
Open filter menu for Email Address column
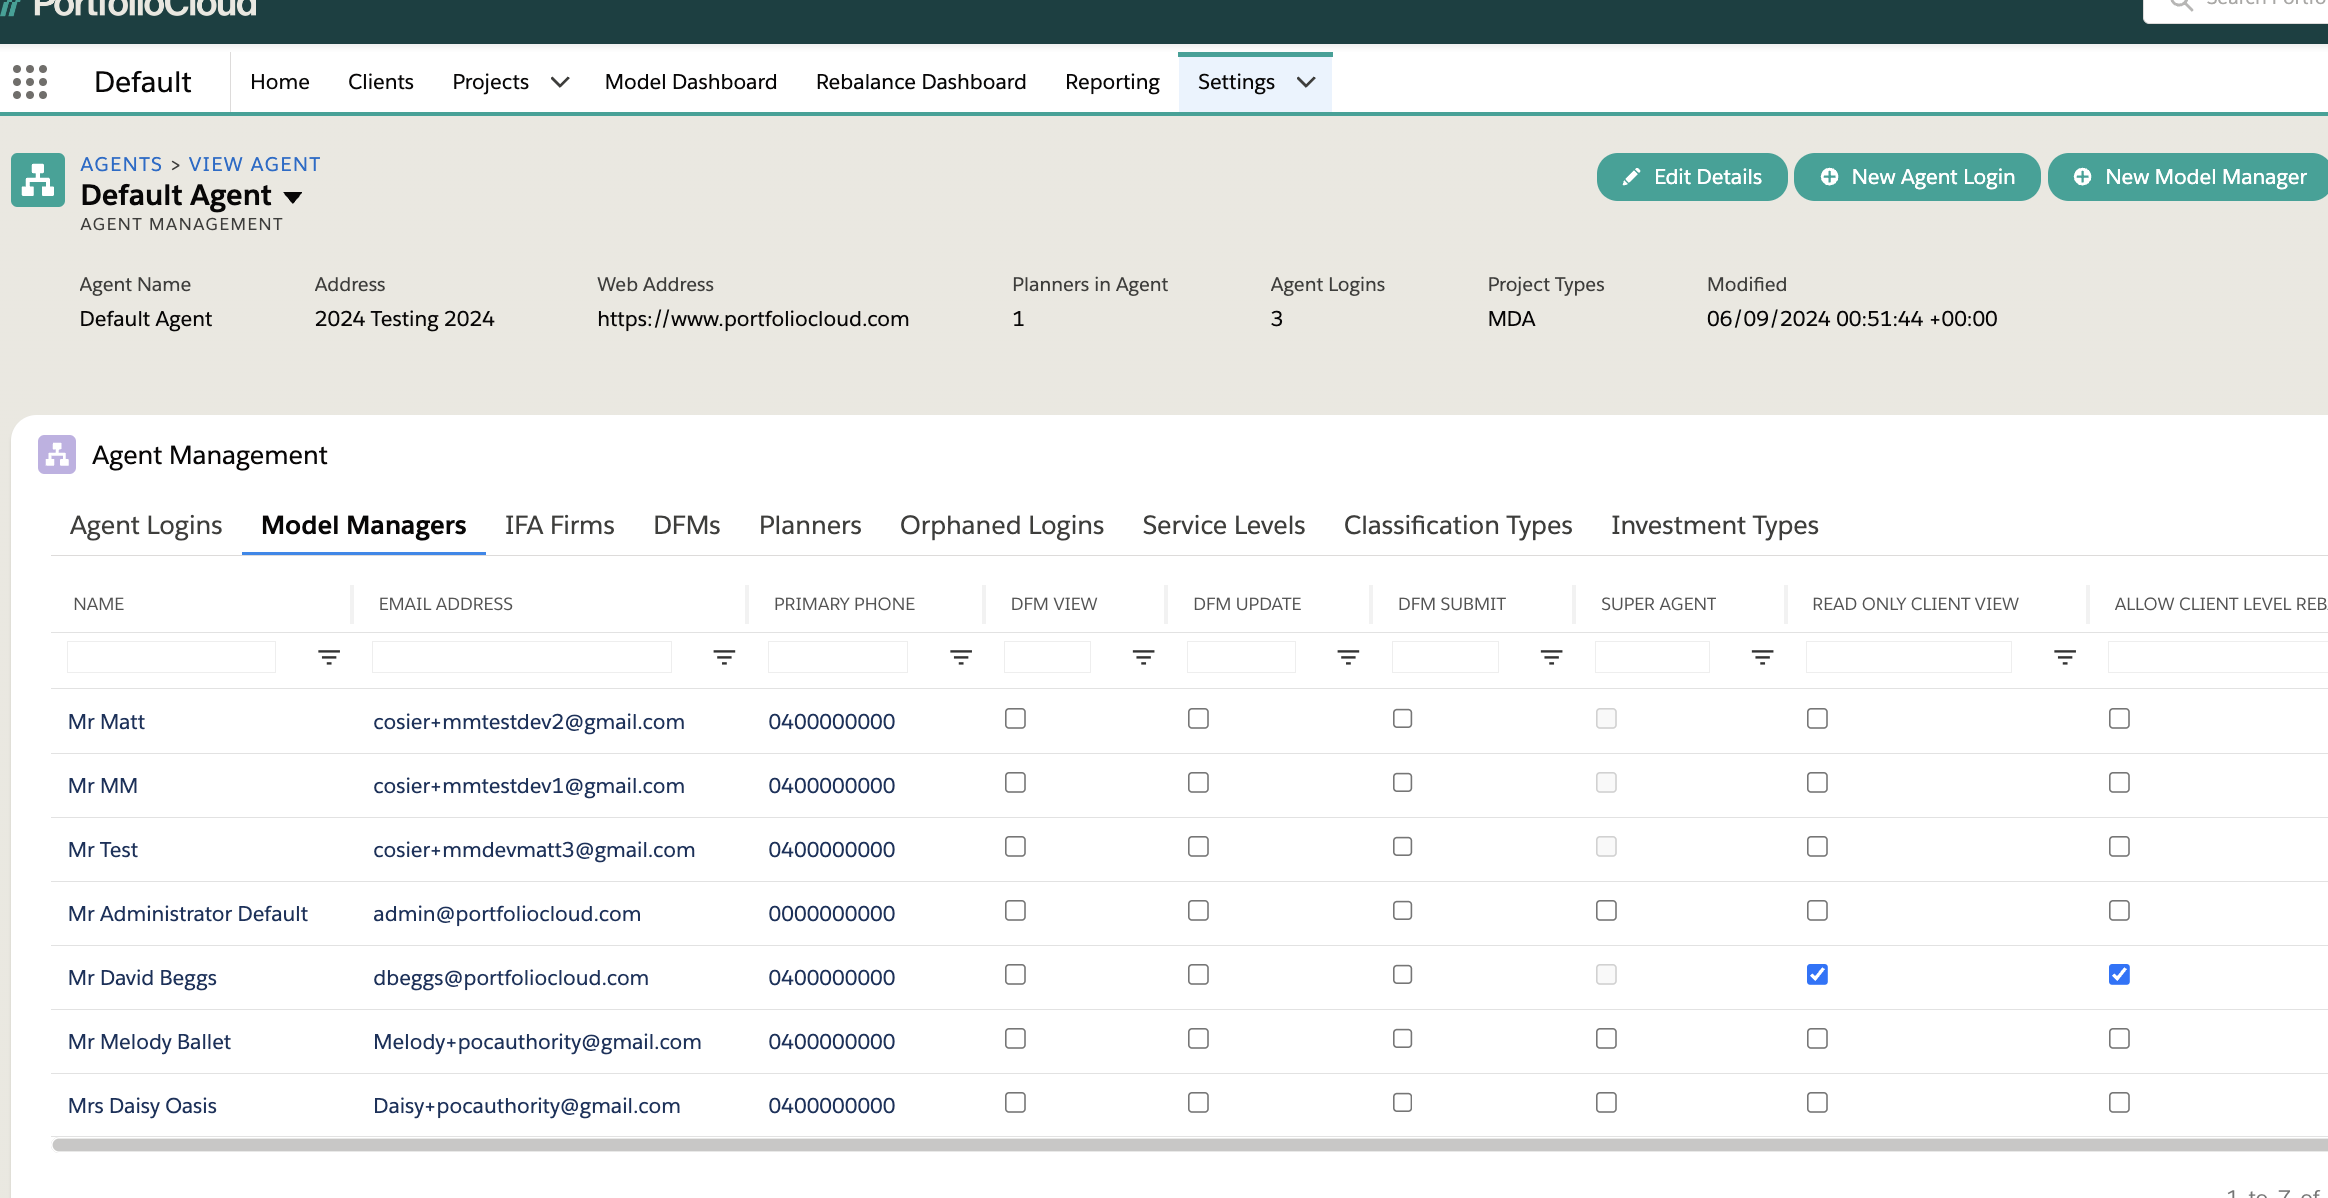(x=724, y=657)
